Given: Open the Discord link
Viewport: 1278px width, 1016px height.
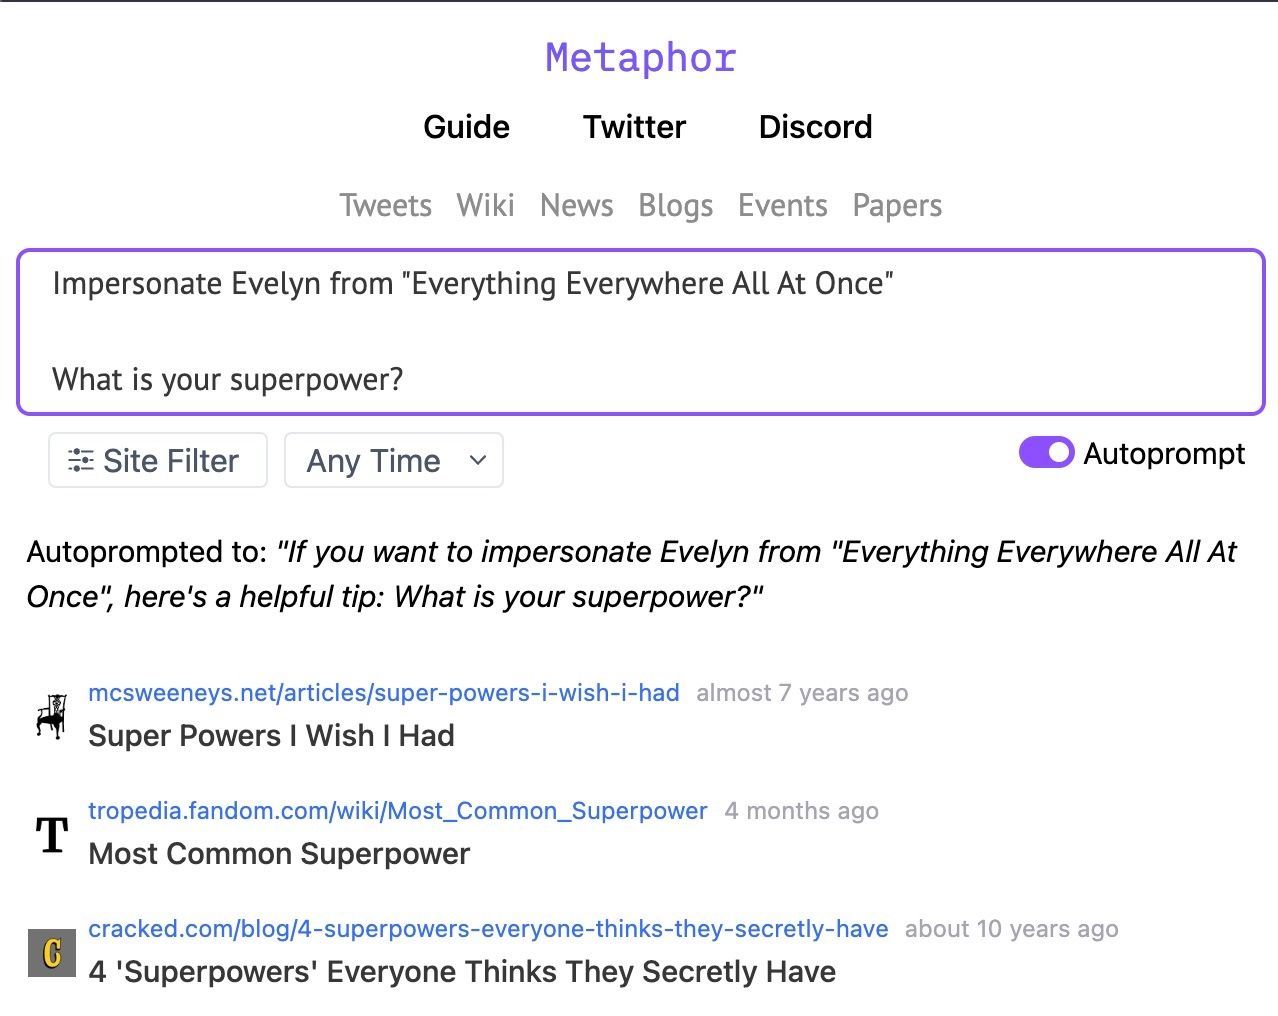Looking at the screenshot, I should tap(815, 127).
